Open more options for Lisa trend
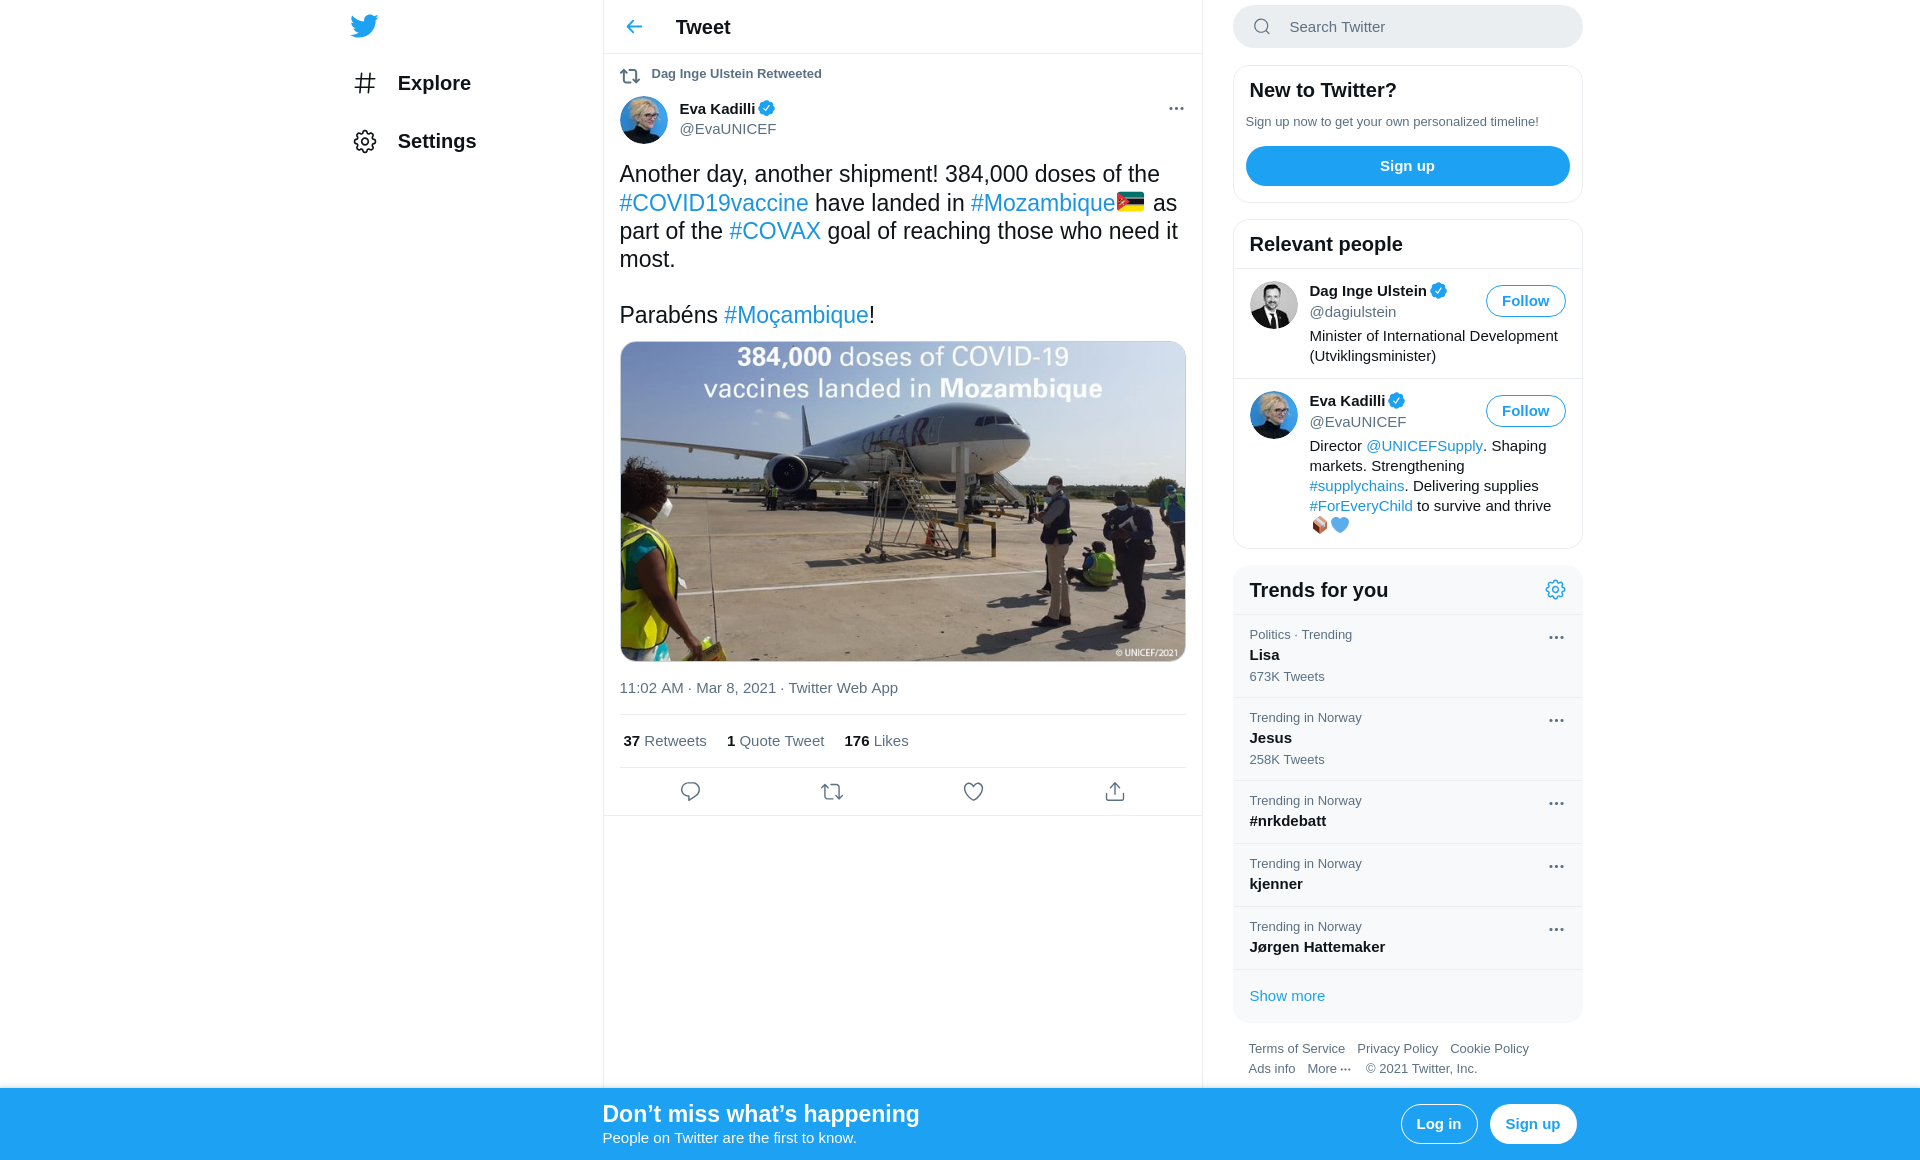Image resolution: width=1920 pixels, height=1160 pixels. coord(1555,637)
